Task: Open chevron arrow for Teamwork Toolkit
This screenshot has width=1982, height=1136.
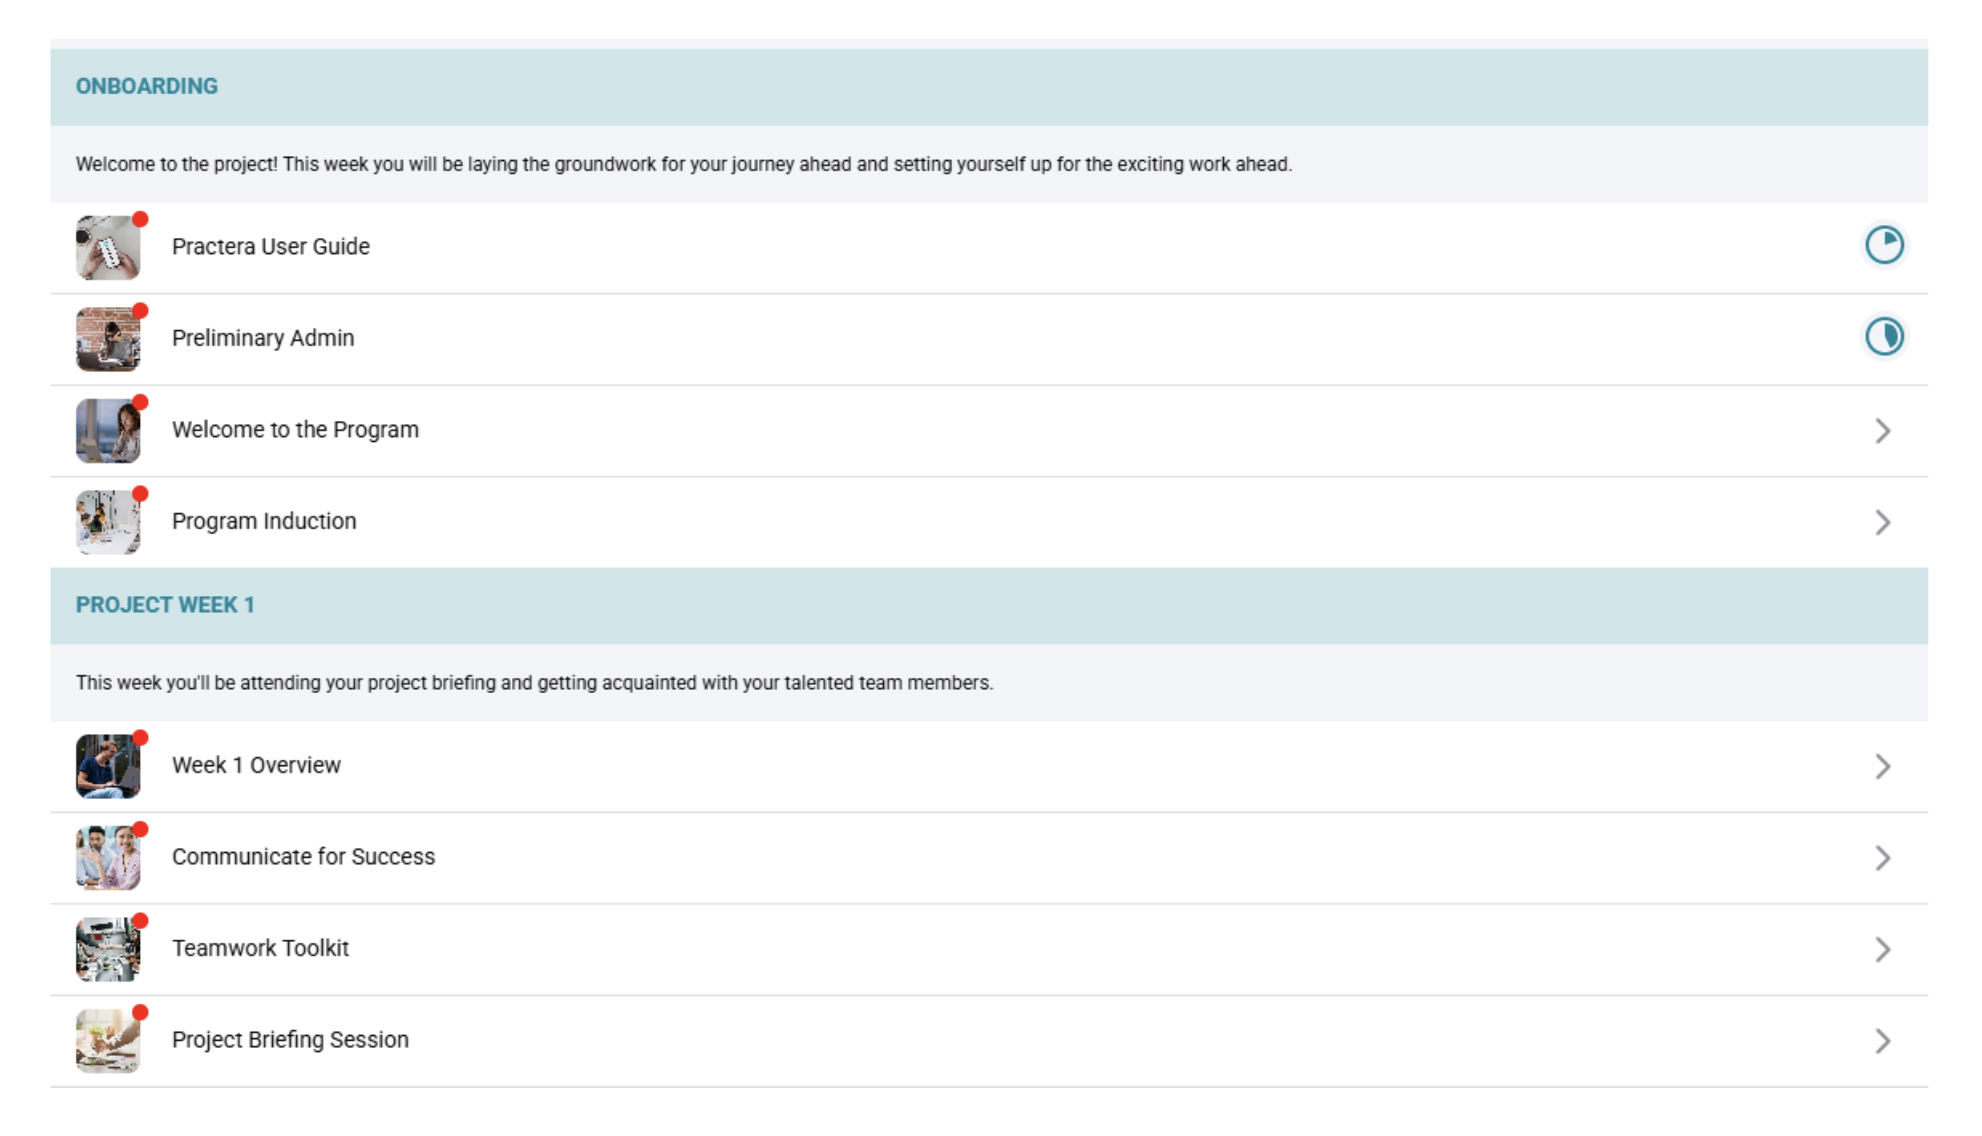Action: tap(1882, 949)
